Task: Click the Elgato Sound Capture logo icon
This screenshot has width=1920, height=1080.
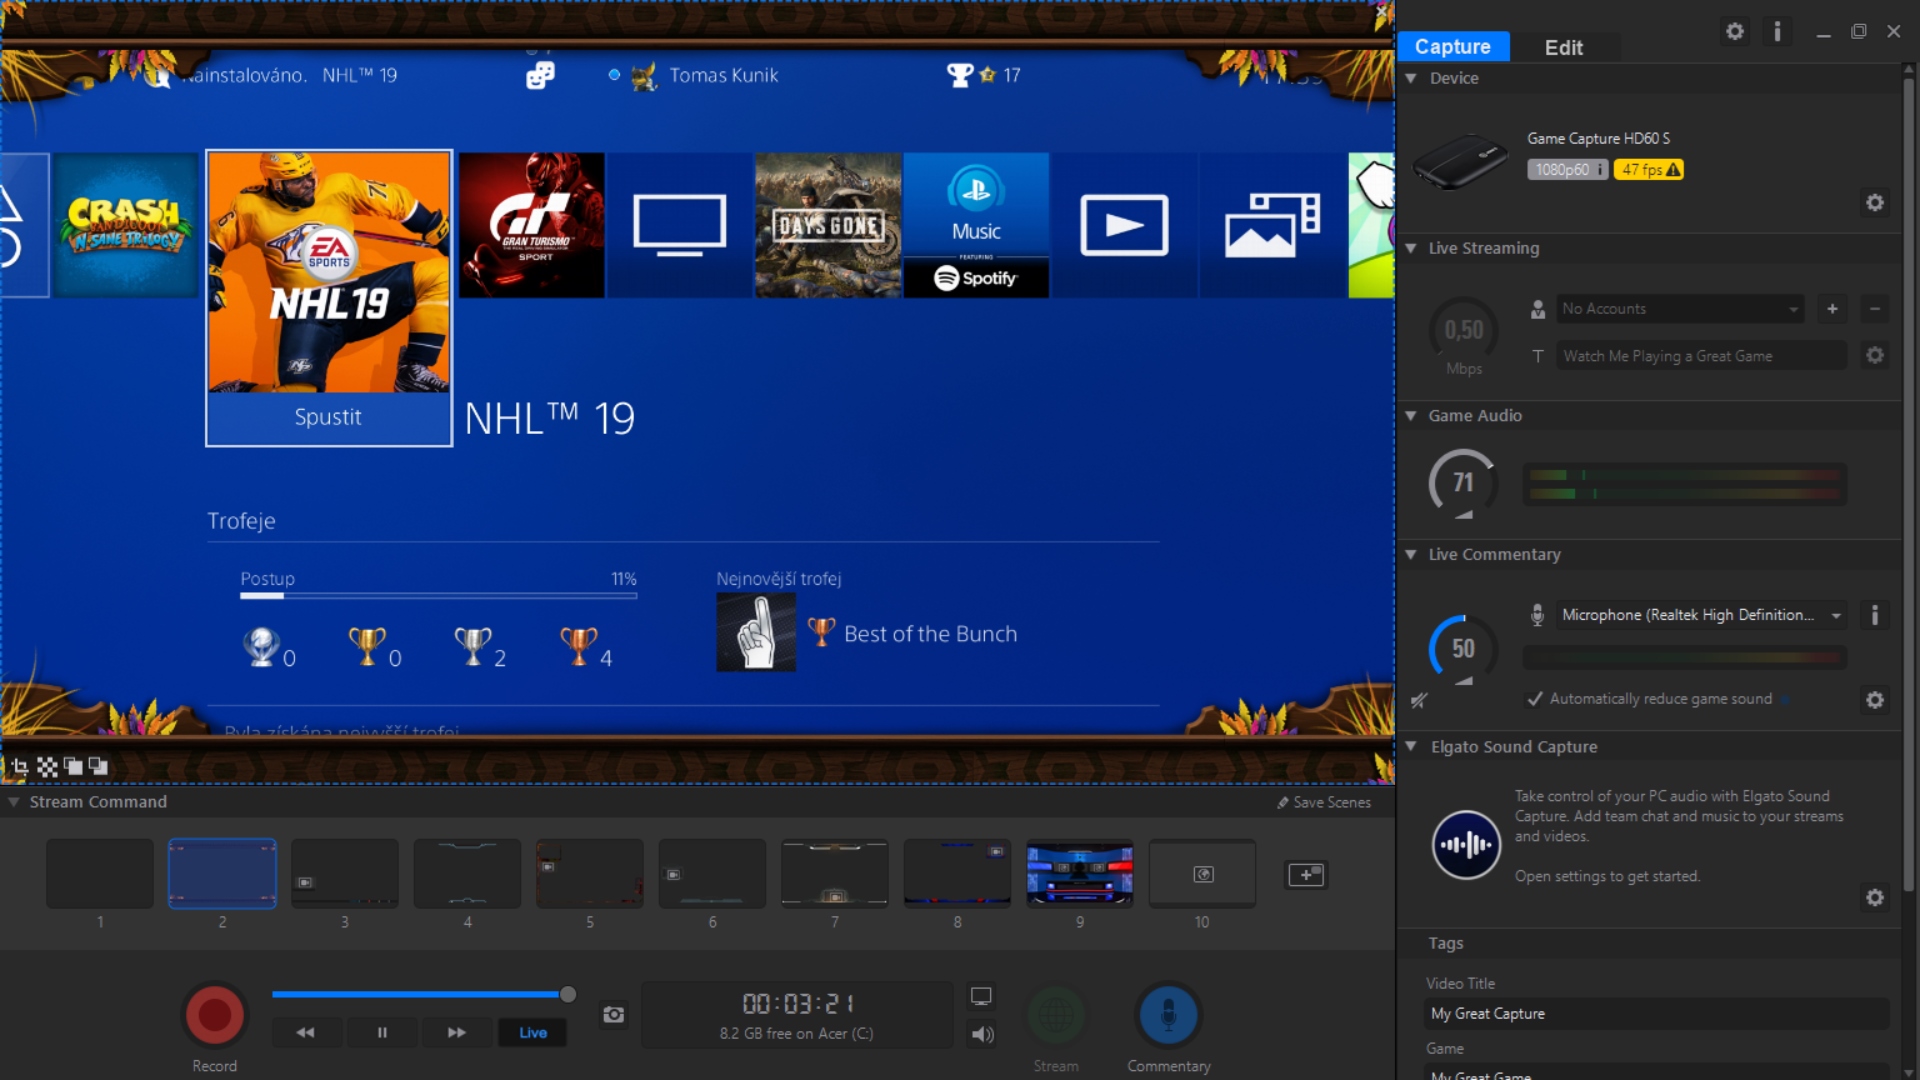Action: coord(1465,845)
